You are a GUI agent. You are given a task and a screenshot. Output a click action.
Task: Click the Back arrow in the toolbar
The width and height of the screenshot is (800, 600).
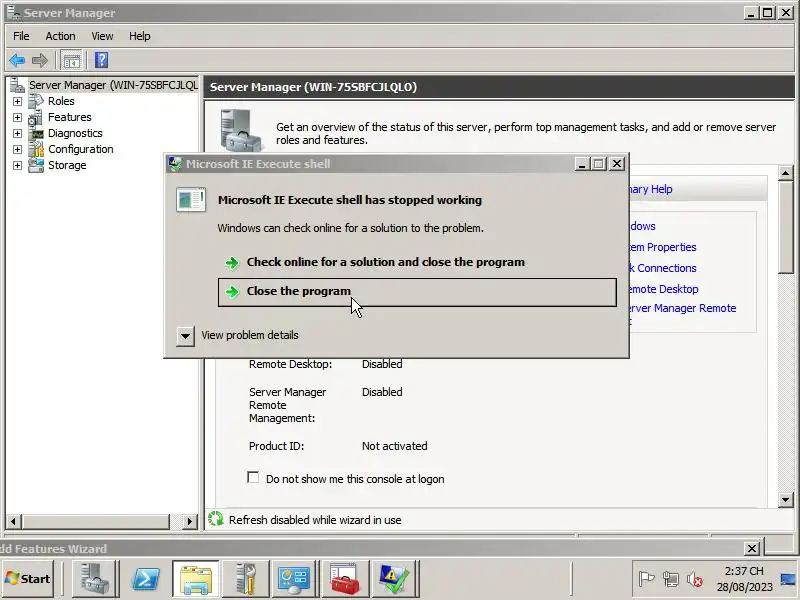[x=17, y=61]
